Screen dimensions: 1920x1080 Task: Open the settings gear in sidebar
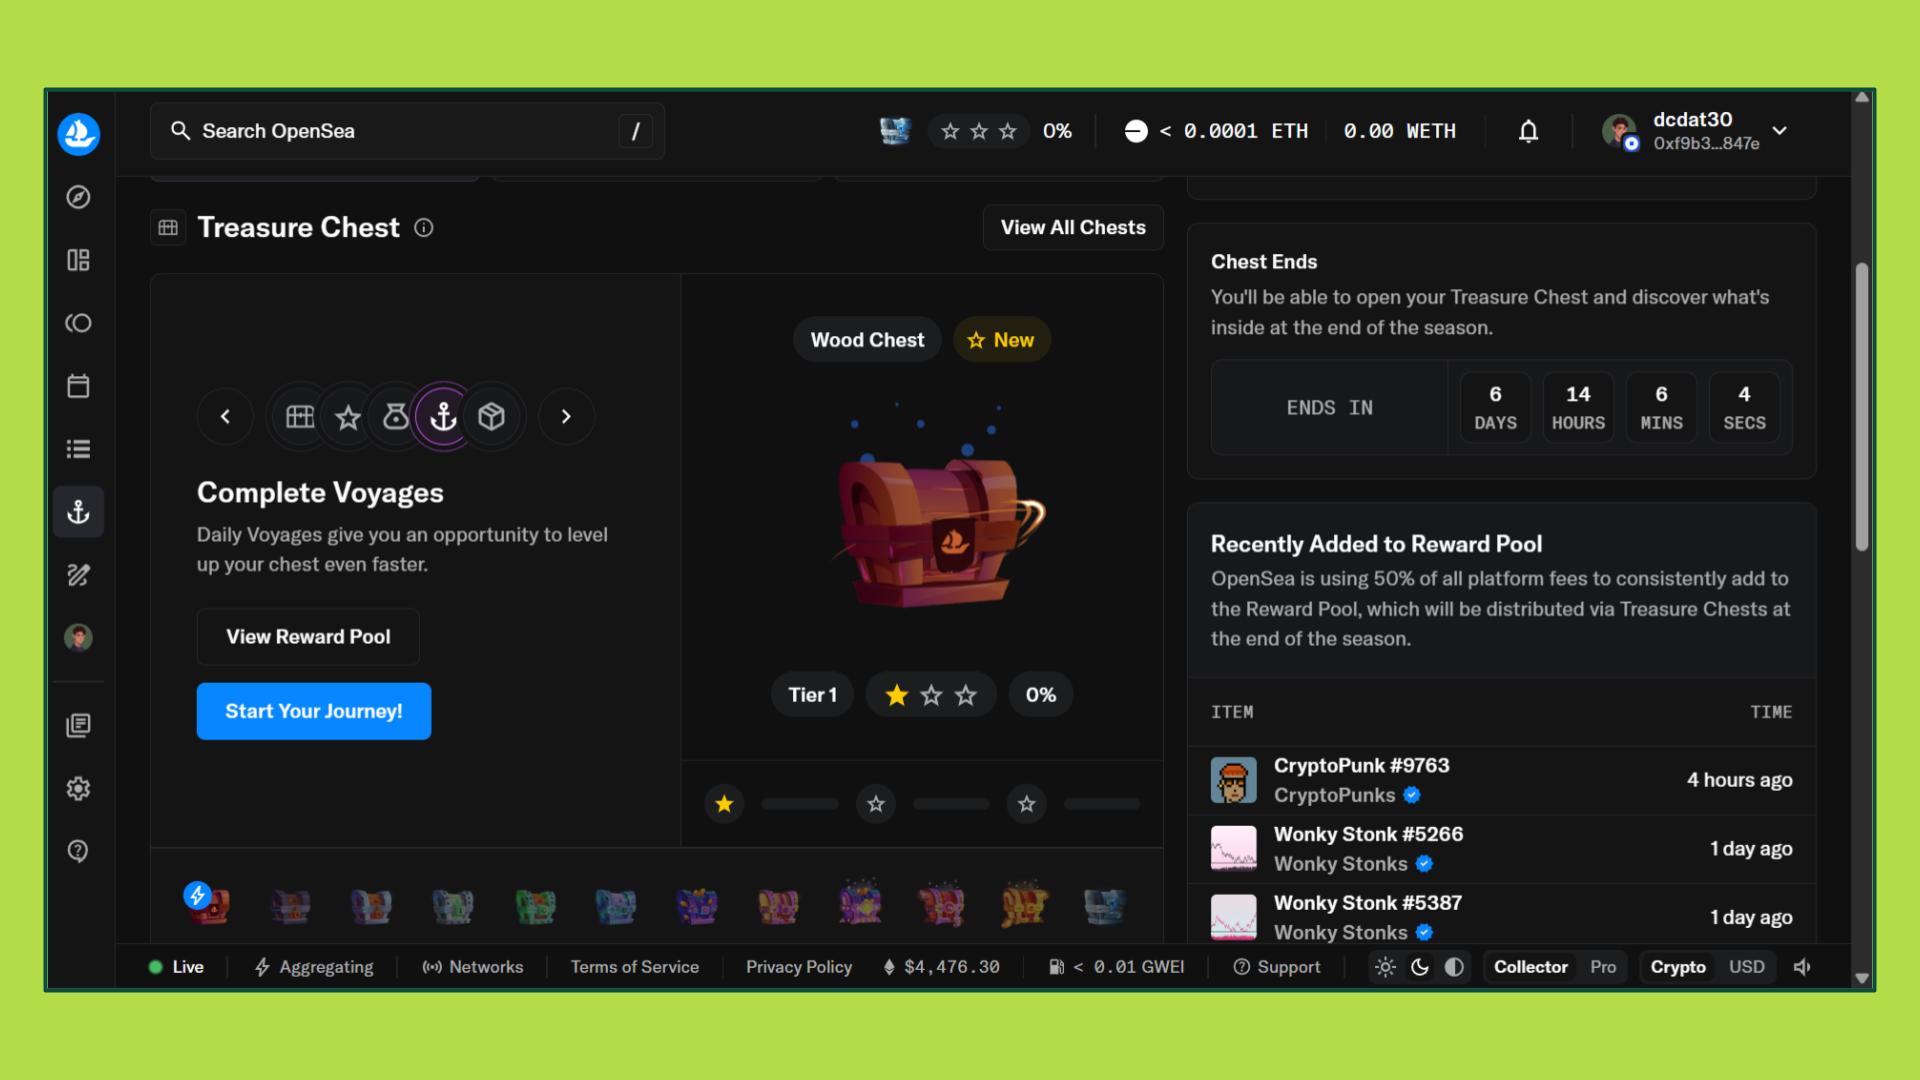[78, 788]
